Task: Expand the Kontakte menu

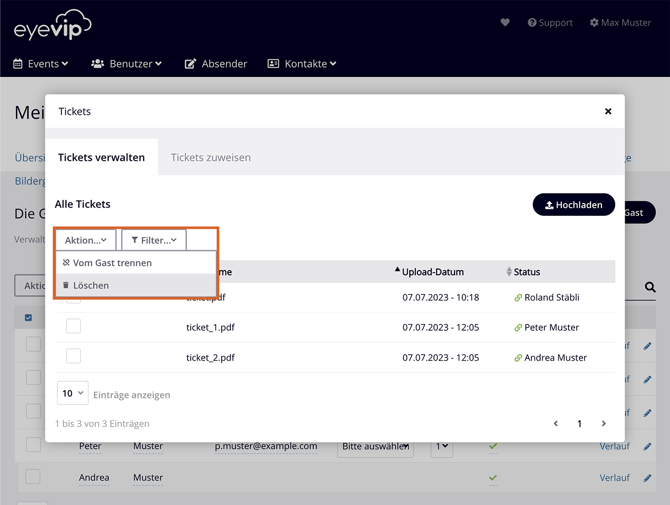Action: click(x=302, y=64)
